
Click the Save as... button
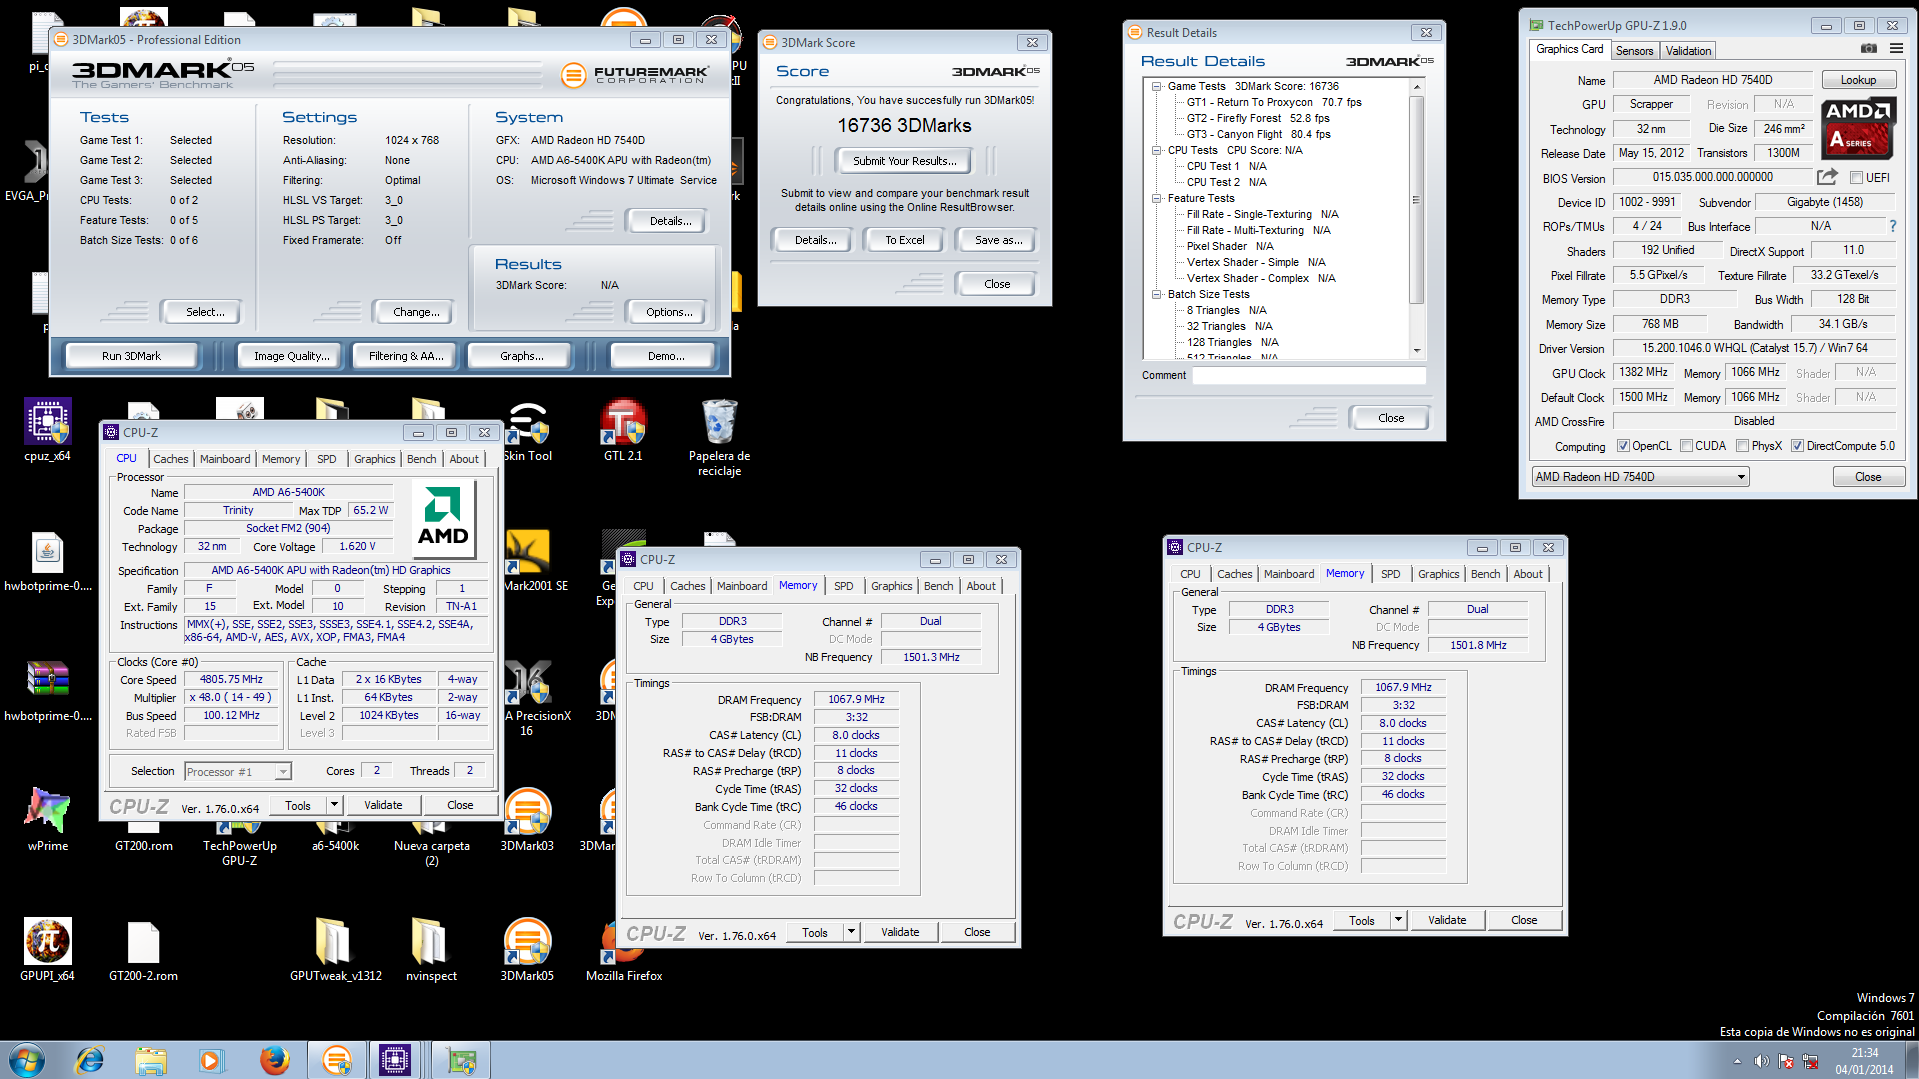point(997,240)
